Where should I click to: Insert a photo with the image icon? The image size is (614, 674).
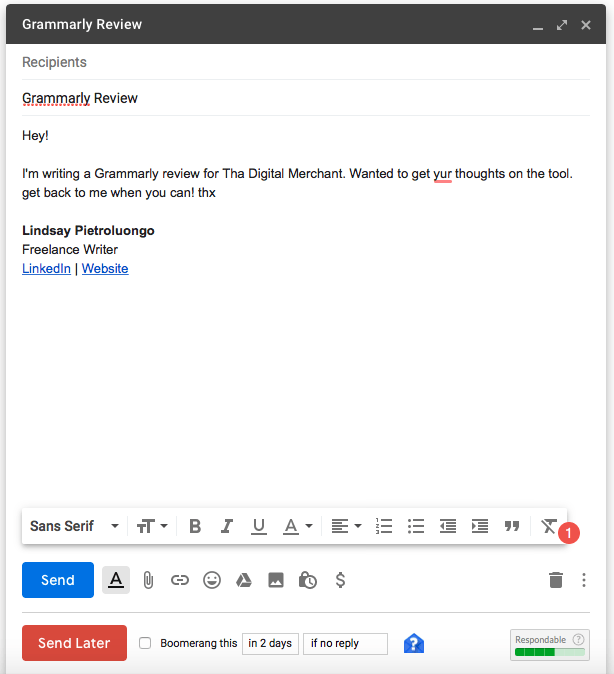(276, 580)
